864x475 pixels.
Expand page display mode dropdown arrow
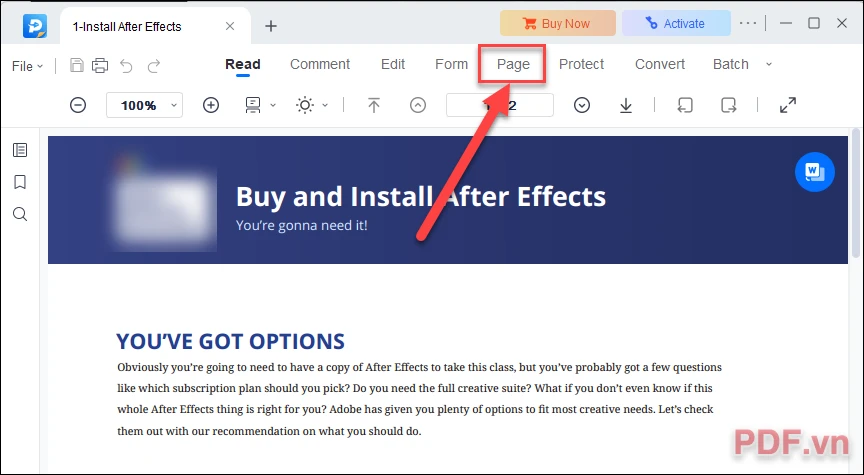click(x=273, y=105)
